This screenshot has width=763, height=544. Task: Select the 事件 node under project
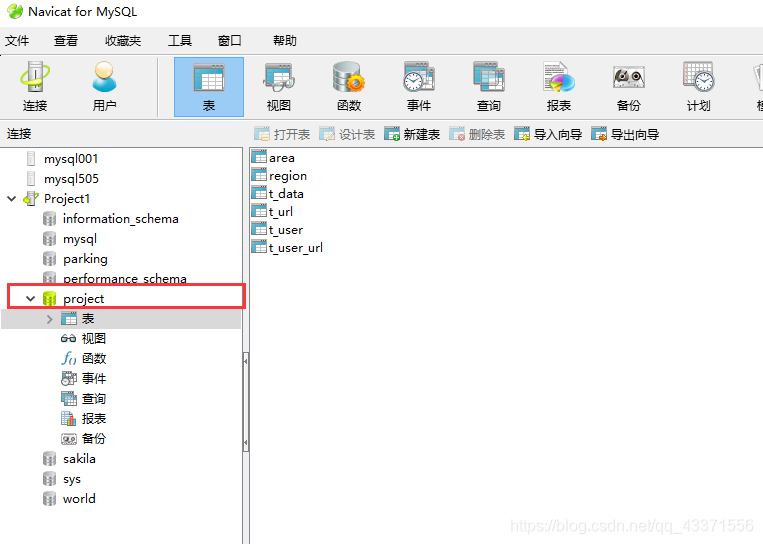[94, 379]
